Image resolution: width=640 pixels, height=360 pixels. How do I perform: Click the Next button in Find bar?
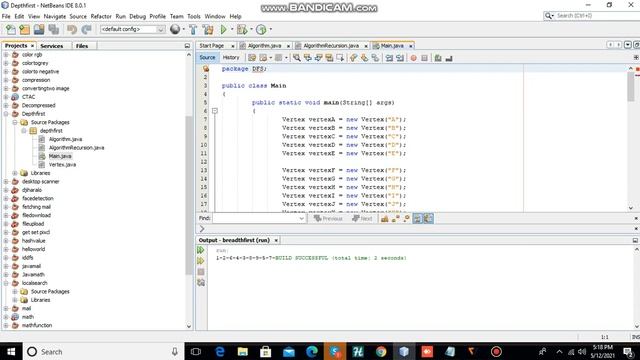pos(362,219)
